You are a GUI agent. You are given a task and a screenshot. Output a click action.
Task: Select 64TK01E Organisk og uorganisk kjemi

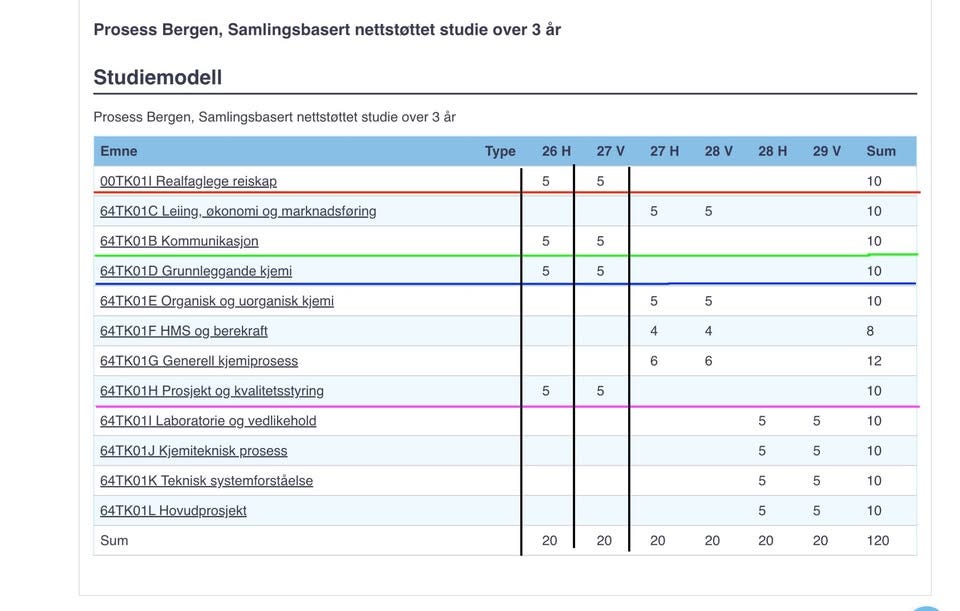(217, 301)
